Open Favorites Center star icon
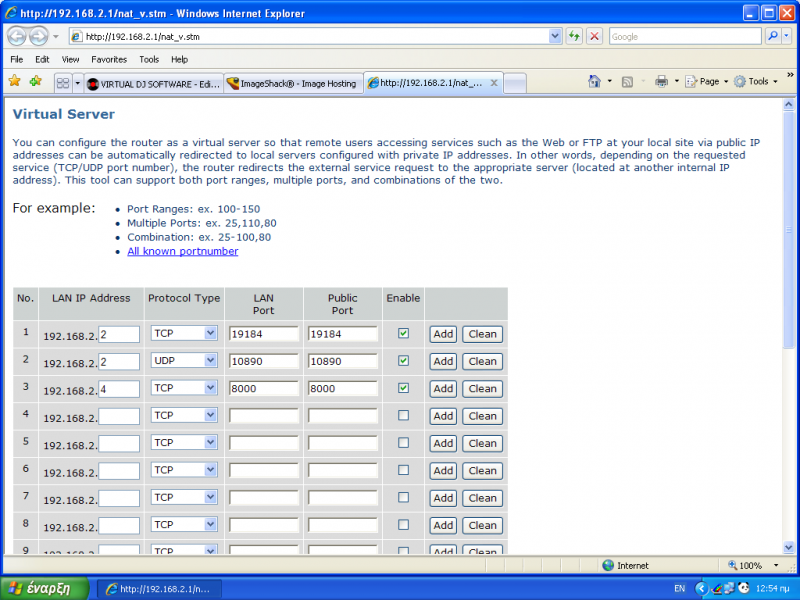Screen dimensions: 800x600 pos(15,82)
